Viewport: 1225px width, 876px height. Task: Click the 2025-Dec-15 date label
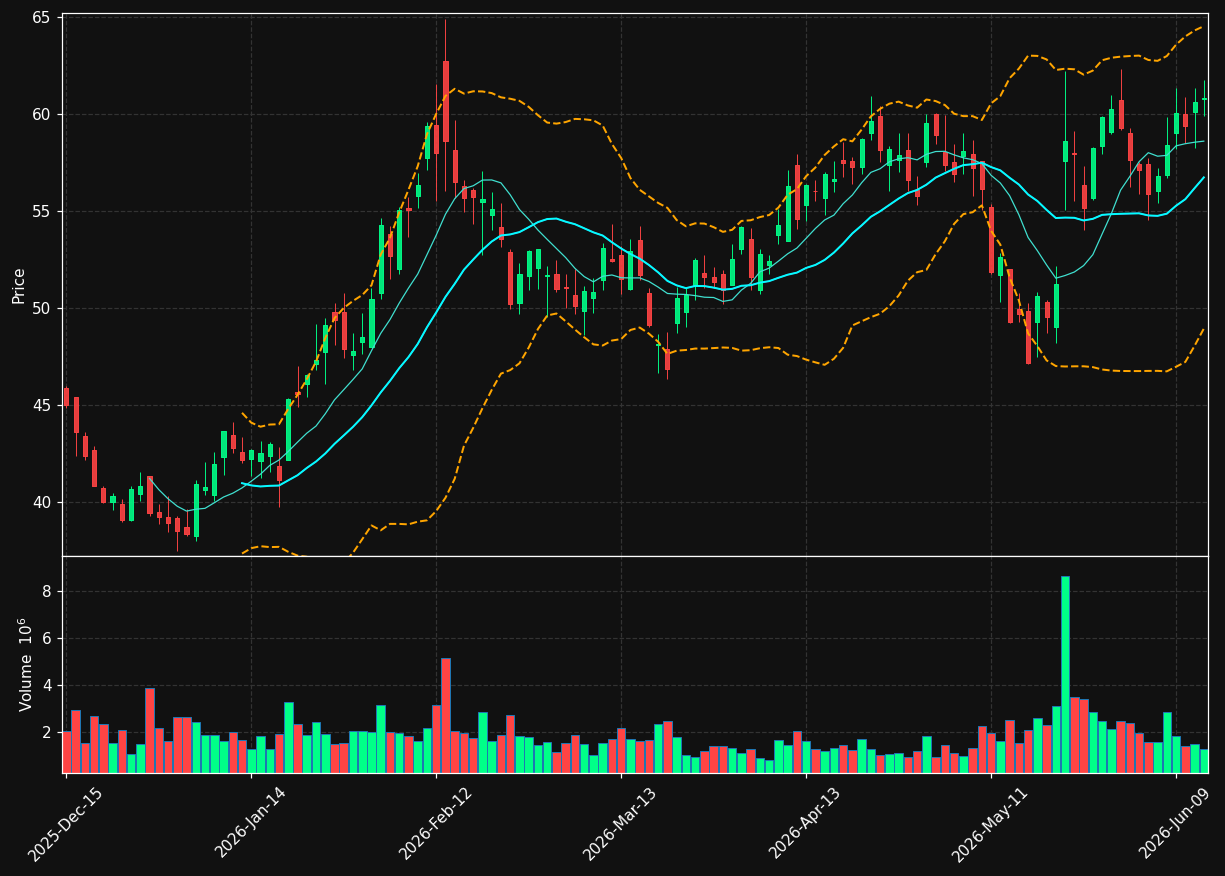tap(66, 823)
